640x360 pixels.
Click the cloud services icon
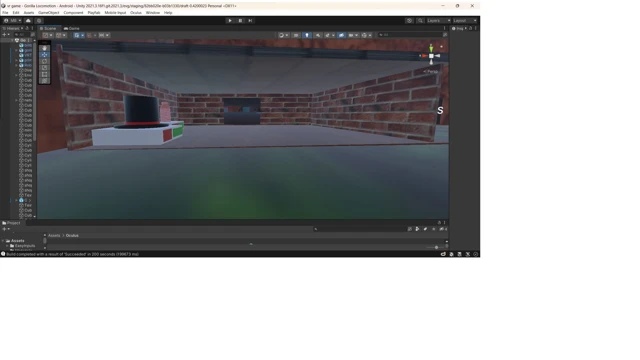(x=28, y=20)
